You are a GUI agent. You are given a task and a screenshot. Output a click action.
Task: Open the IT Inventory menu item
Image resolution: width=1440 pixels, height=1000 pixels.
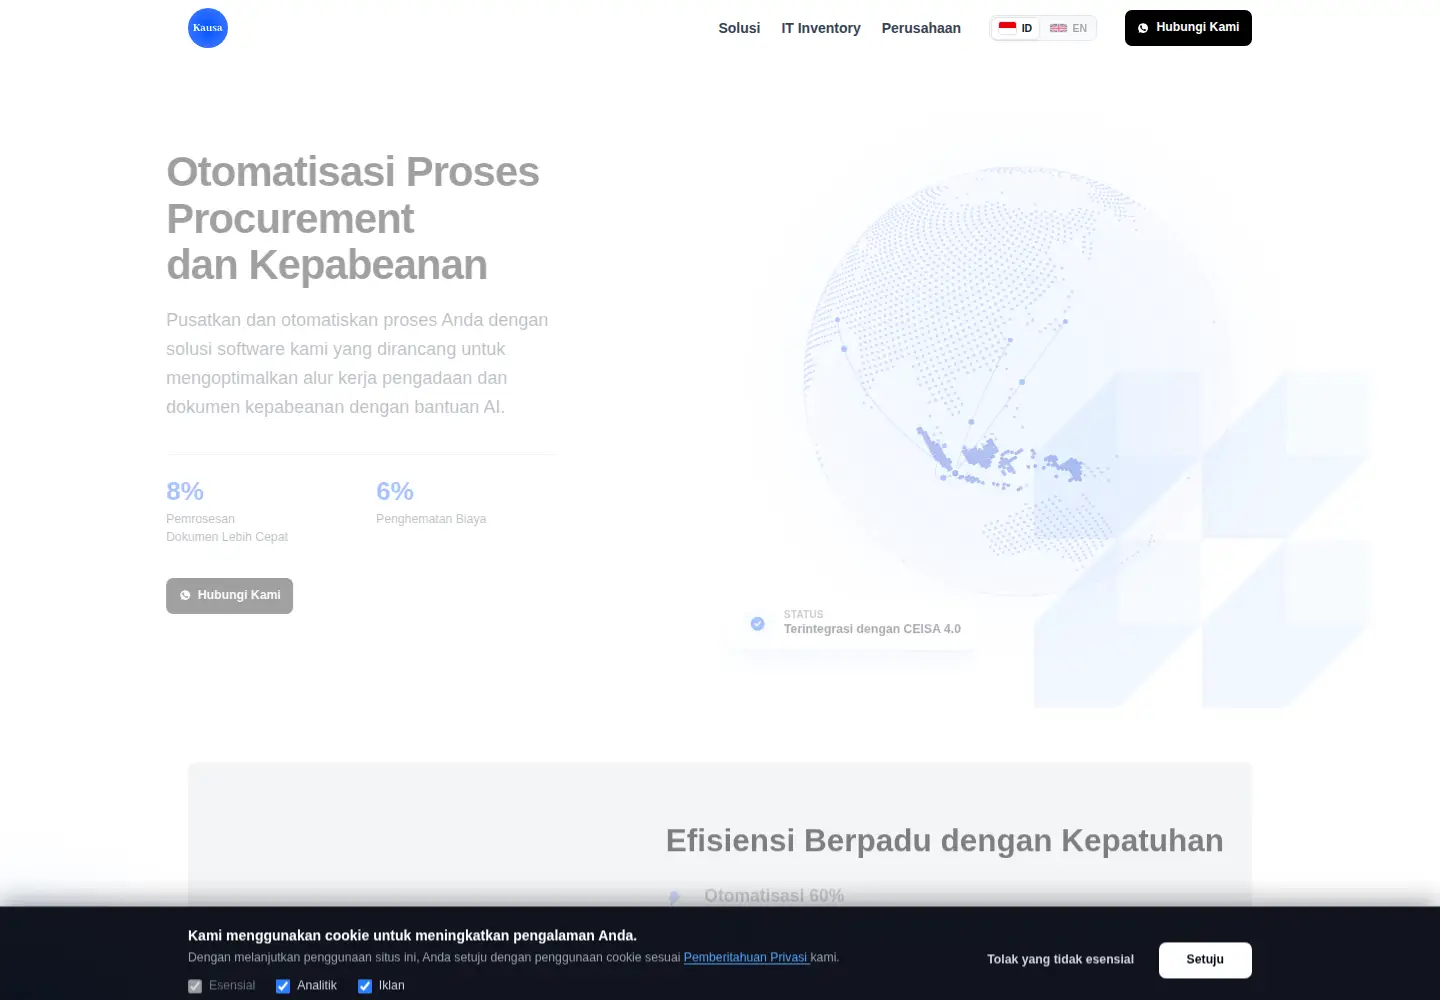(x=821, y=28)
